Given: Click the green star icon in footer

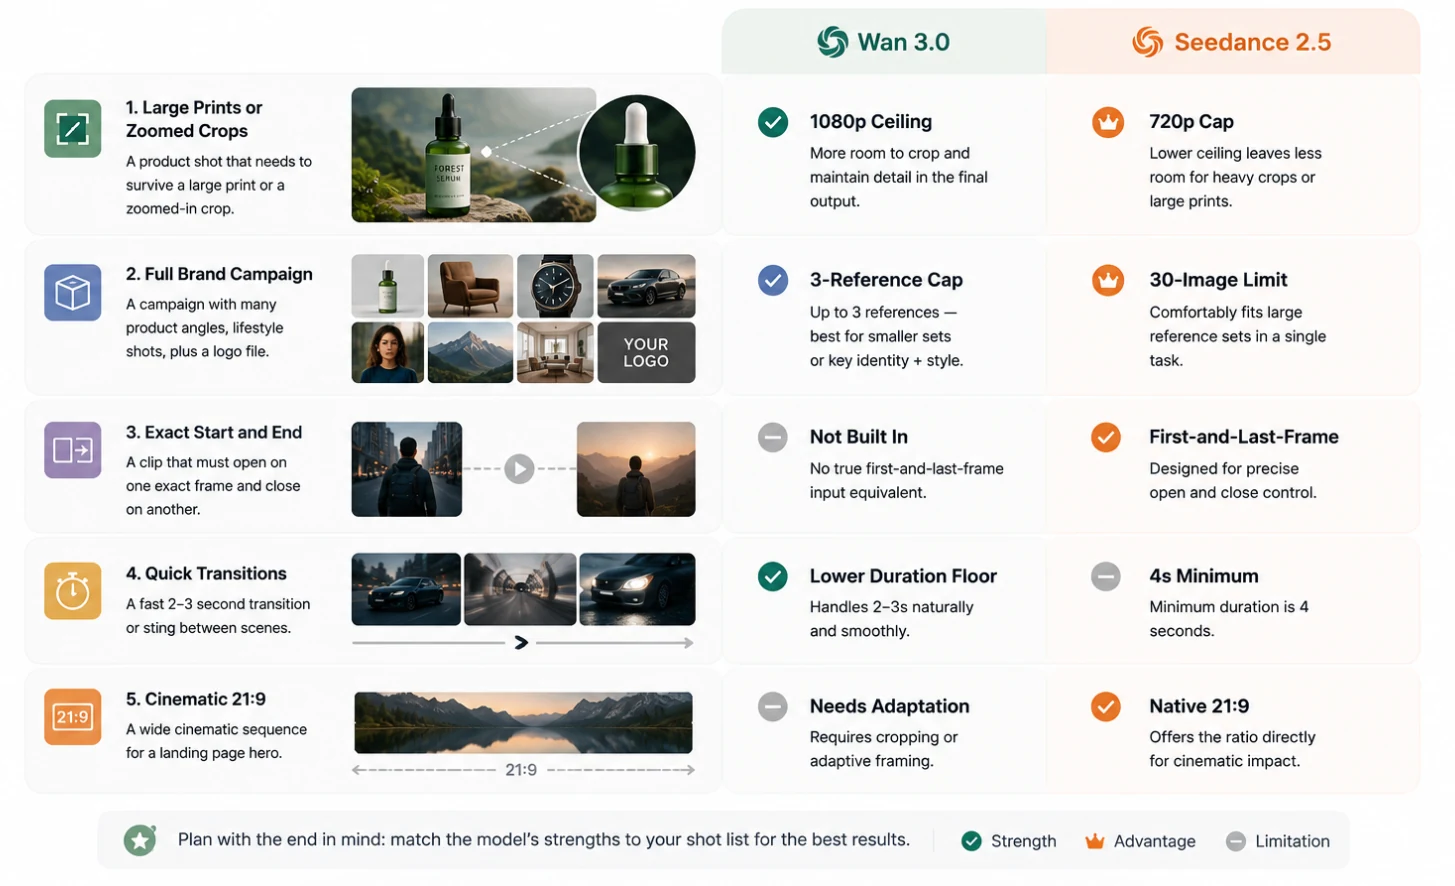Looking at the screenshot, I should [140, 840].
